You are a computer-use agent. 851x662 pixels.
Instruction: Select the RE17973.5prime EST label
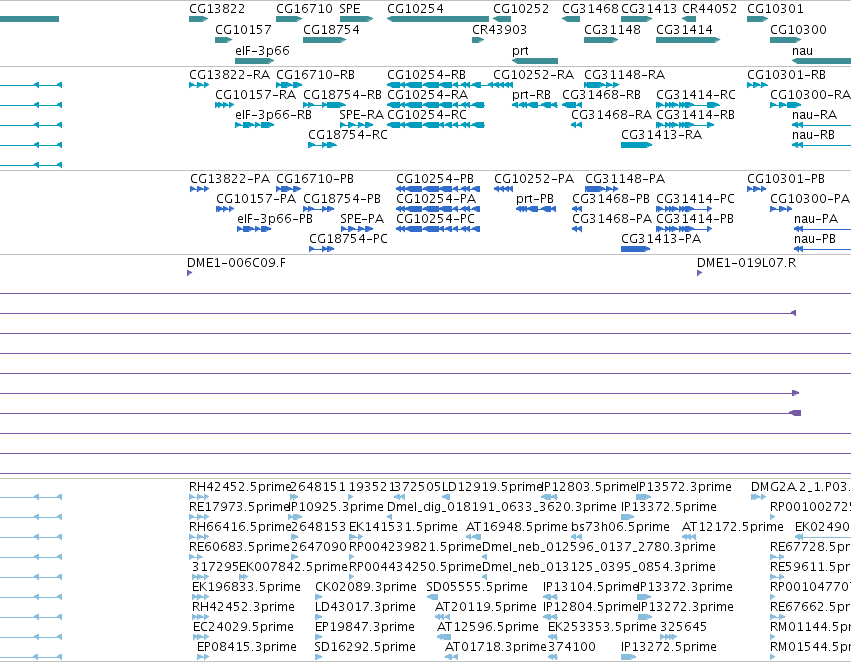[239, 507]
